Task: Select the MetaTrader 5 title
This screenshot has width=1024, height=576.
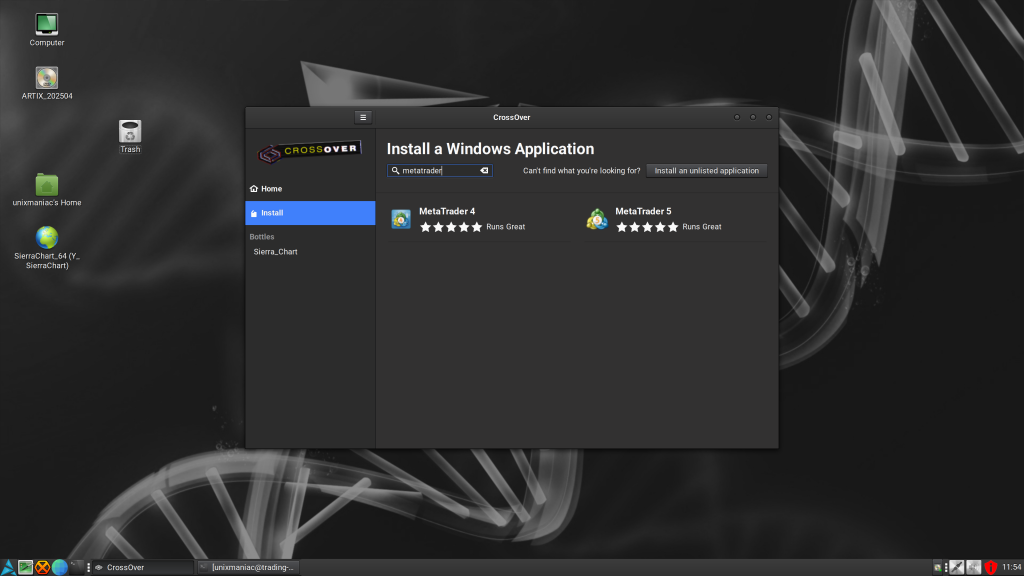Action: (643, 211)
